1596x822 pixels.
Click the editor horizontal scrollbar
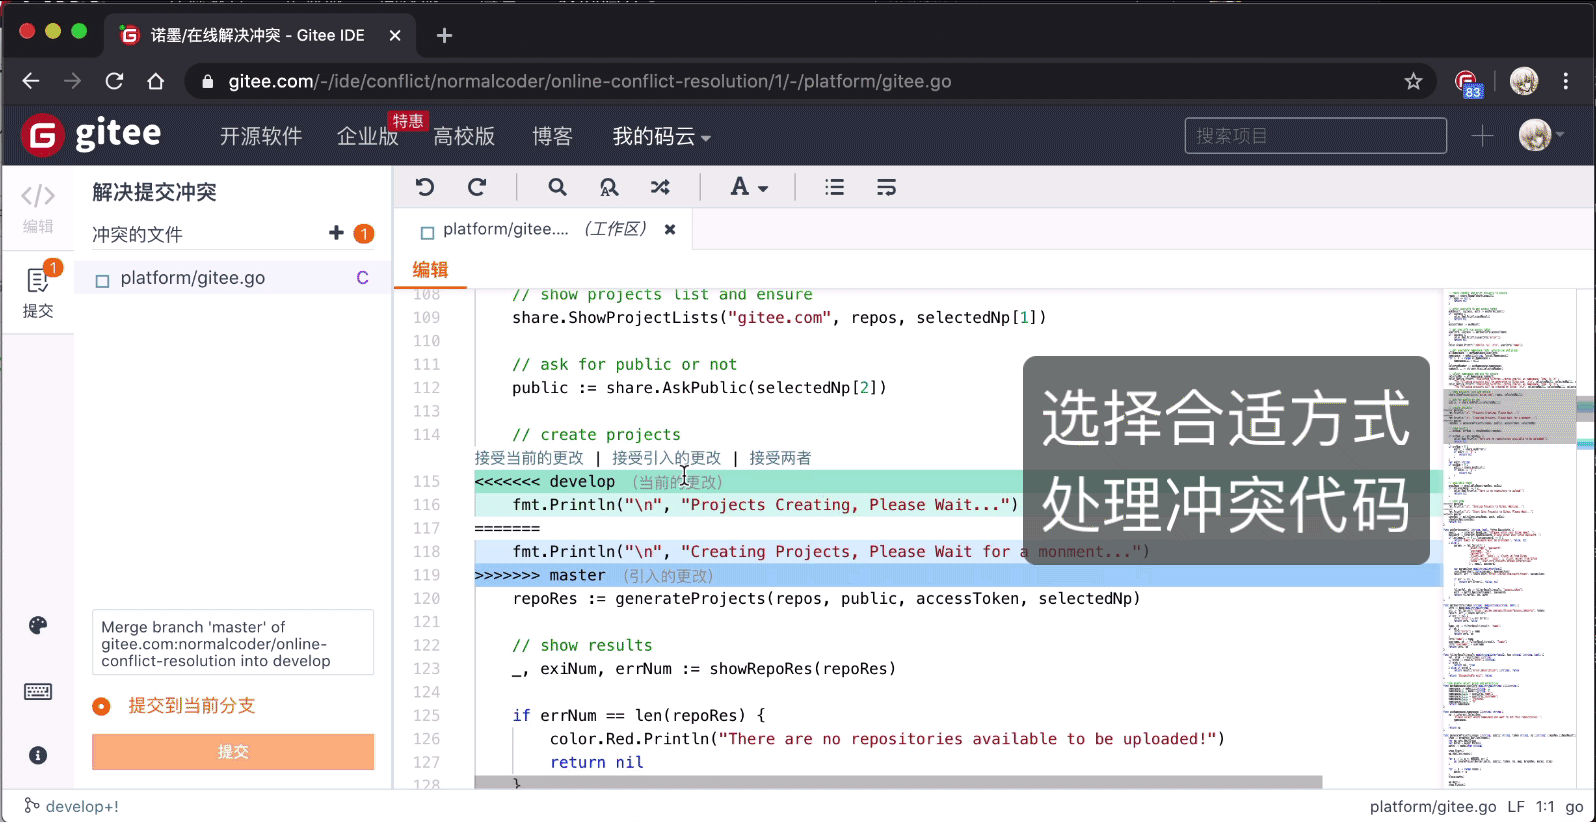click(898, 782)
